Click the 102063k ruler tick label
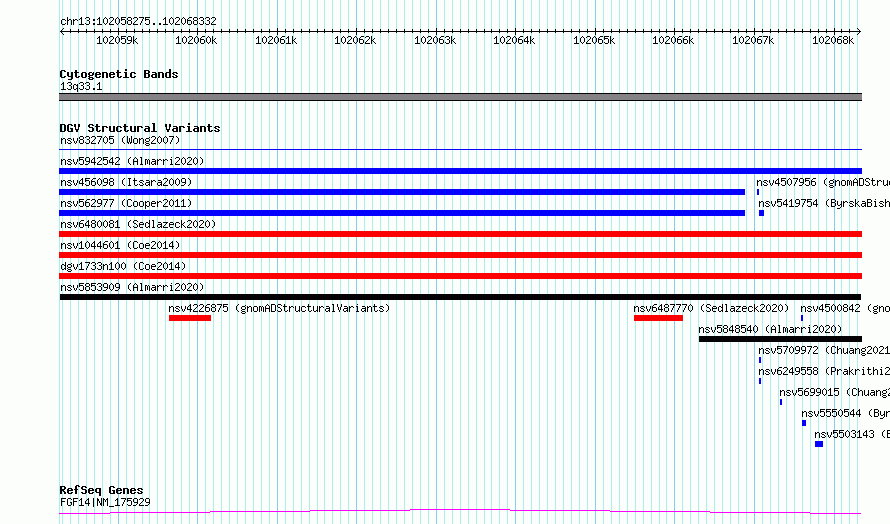 point(435,40)
